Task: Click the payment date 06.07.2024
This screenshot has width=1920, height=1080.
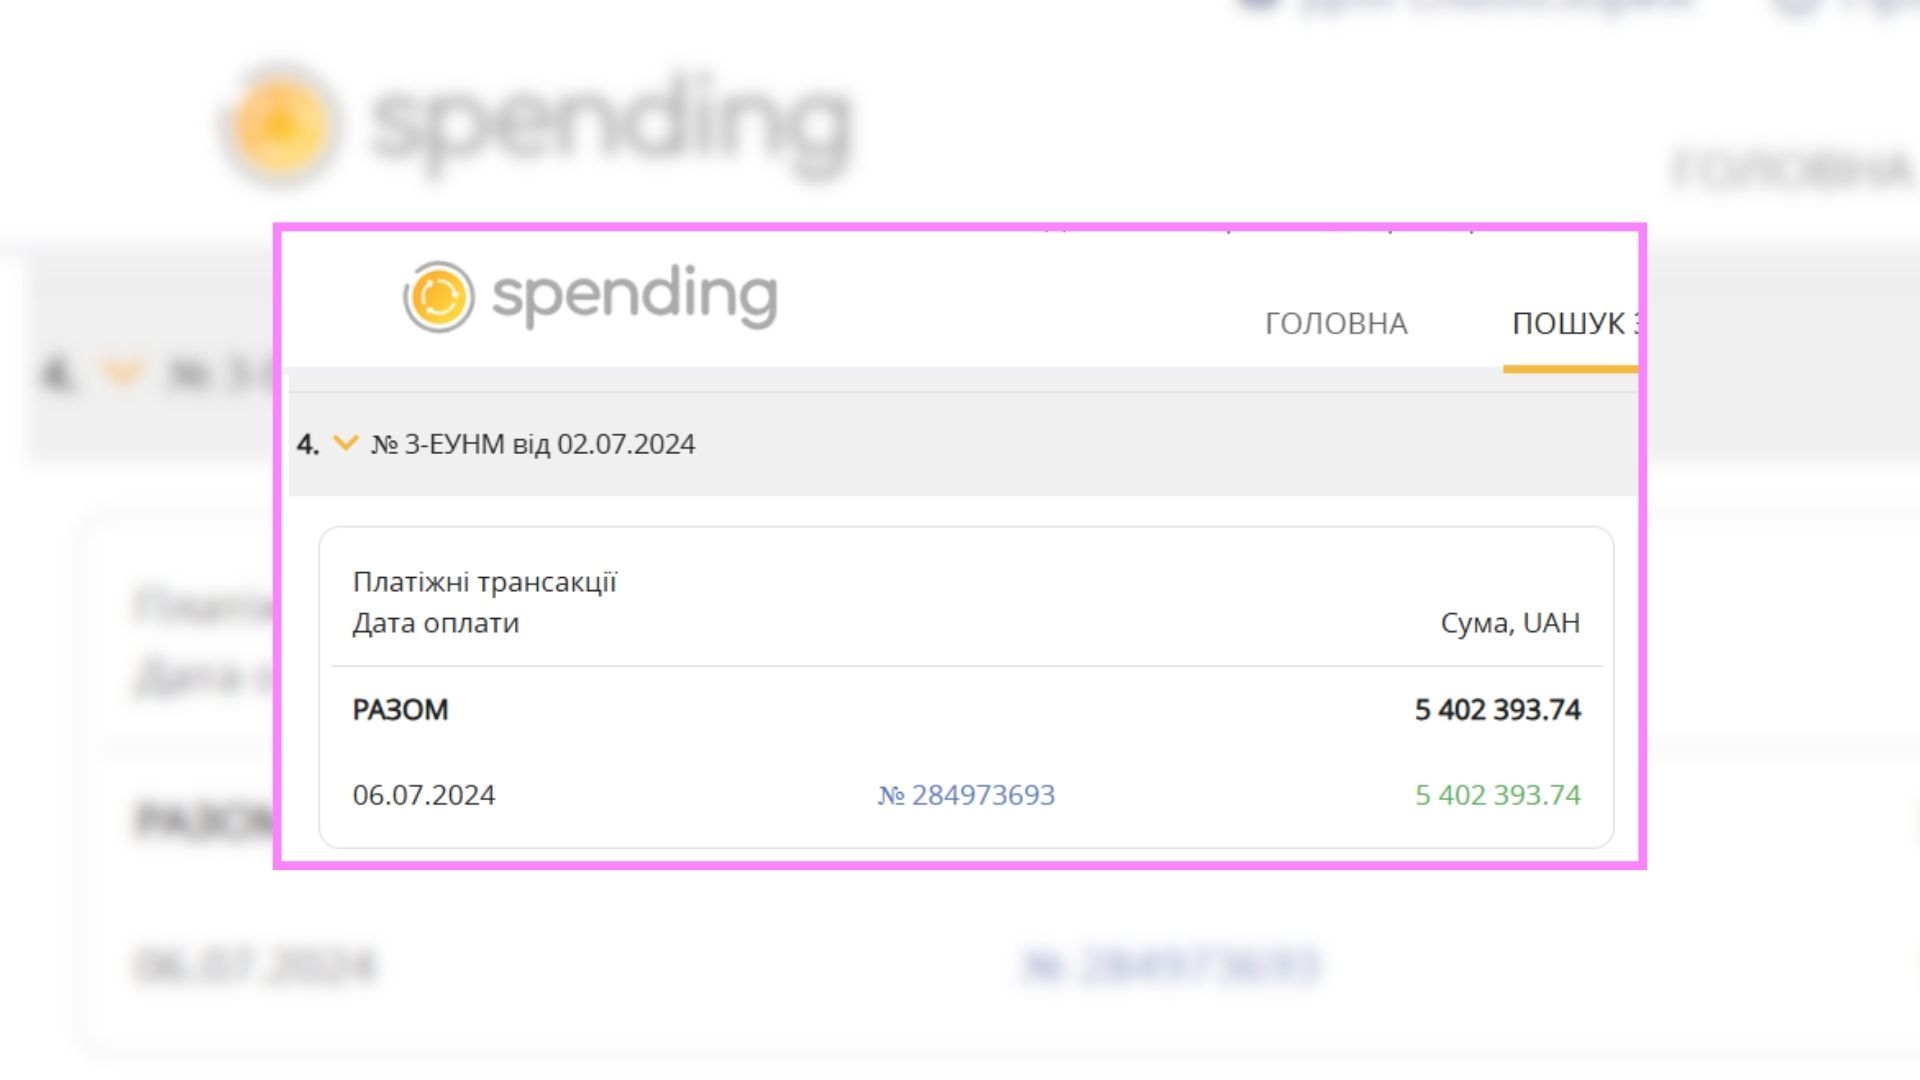Action: (x=424, y=795)
